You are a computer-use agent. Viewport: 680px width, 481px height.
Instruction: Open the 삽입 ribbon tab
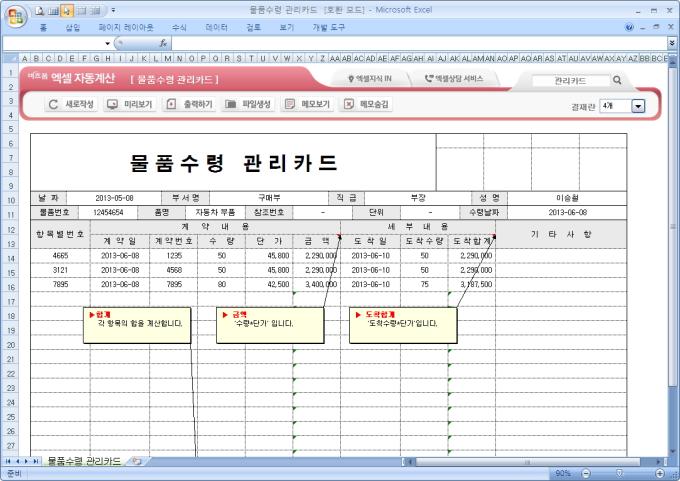tap(72, 27)
